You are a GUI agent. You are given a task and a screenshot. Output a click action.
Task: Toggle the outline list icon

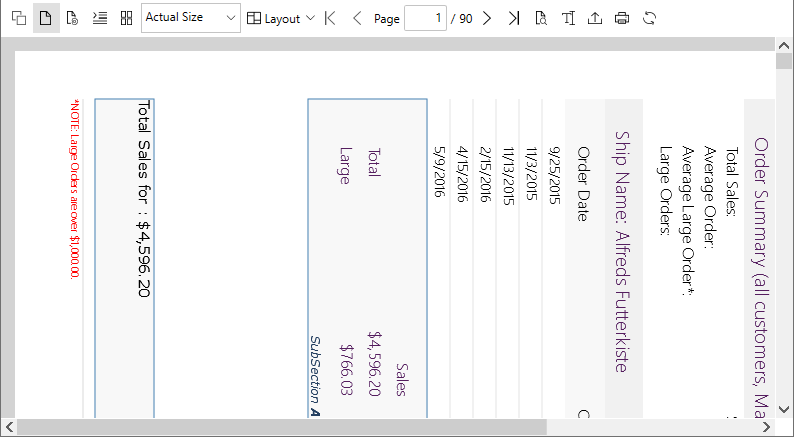tap(99, 18)
